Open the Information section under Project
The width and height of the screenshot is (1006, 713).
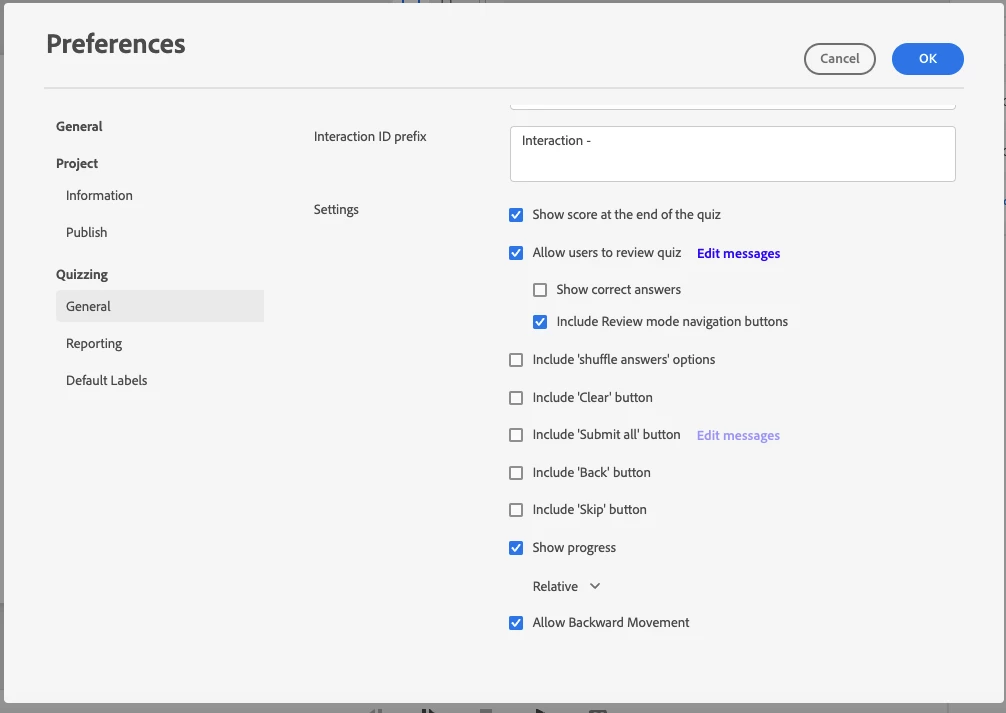click(x=99, y=196)
